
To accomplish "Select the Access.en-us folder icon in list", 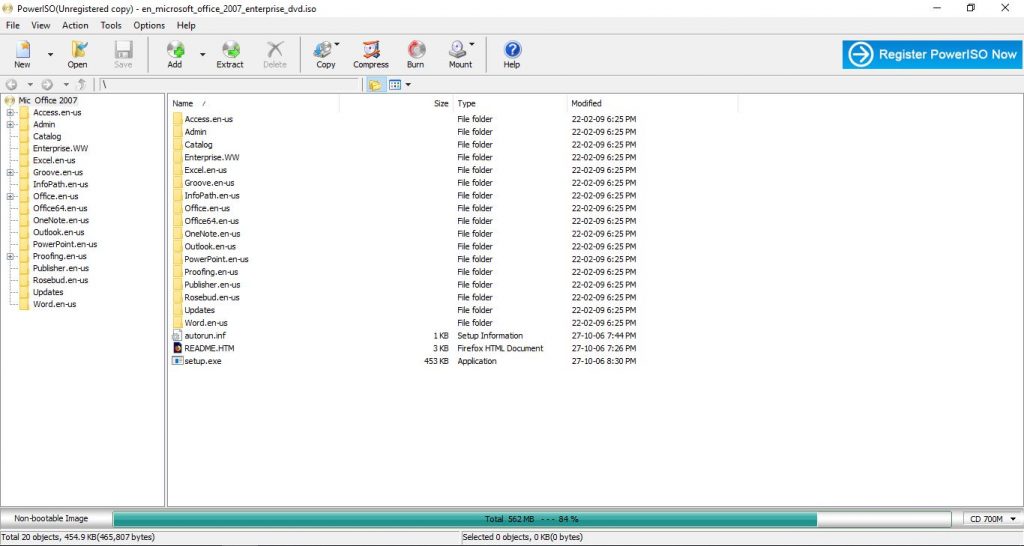I will click(x=178, y=119).
